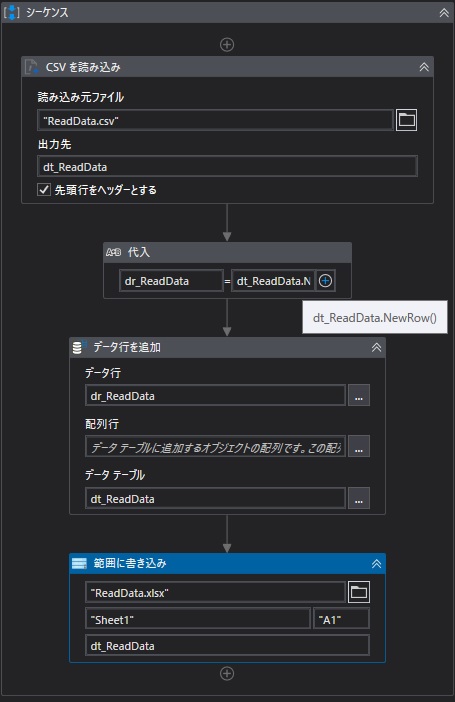Viewport: 455px width, 702px height.
Task: Collapse the 範囲に書き込み activity
Action: 376,564
